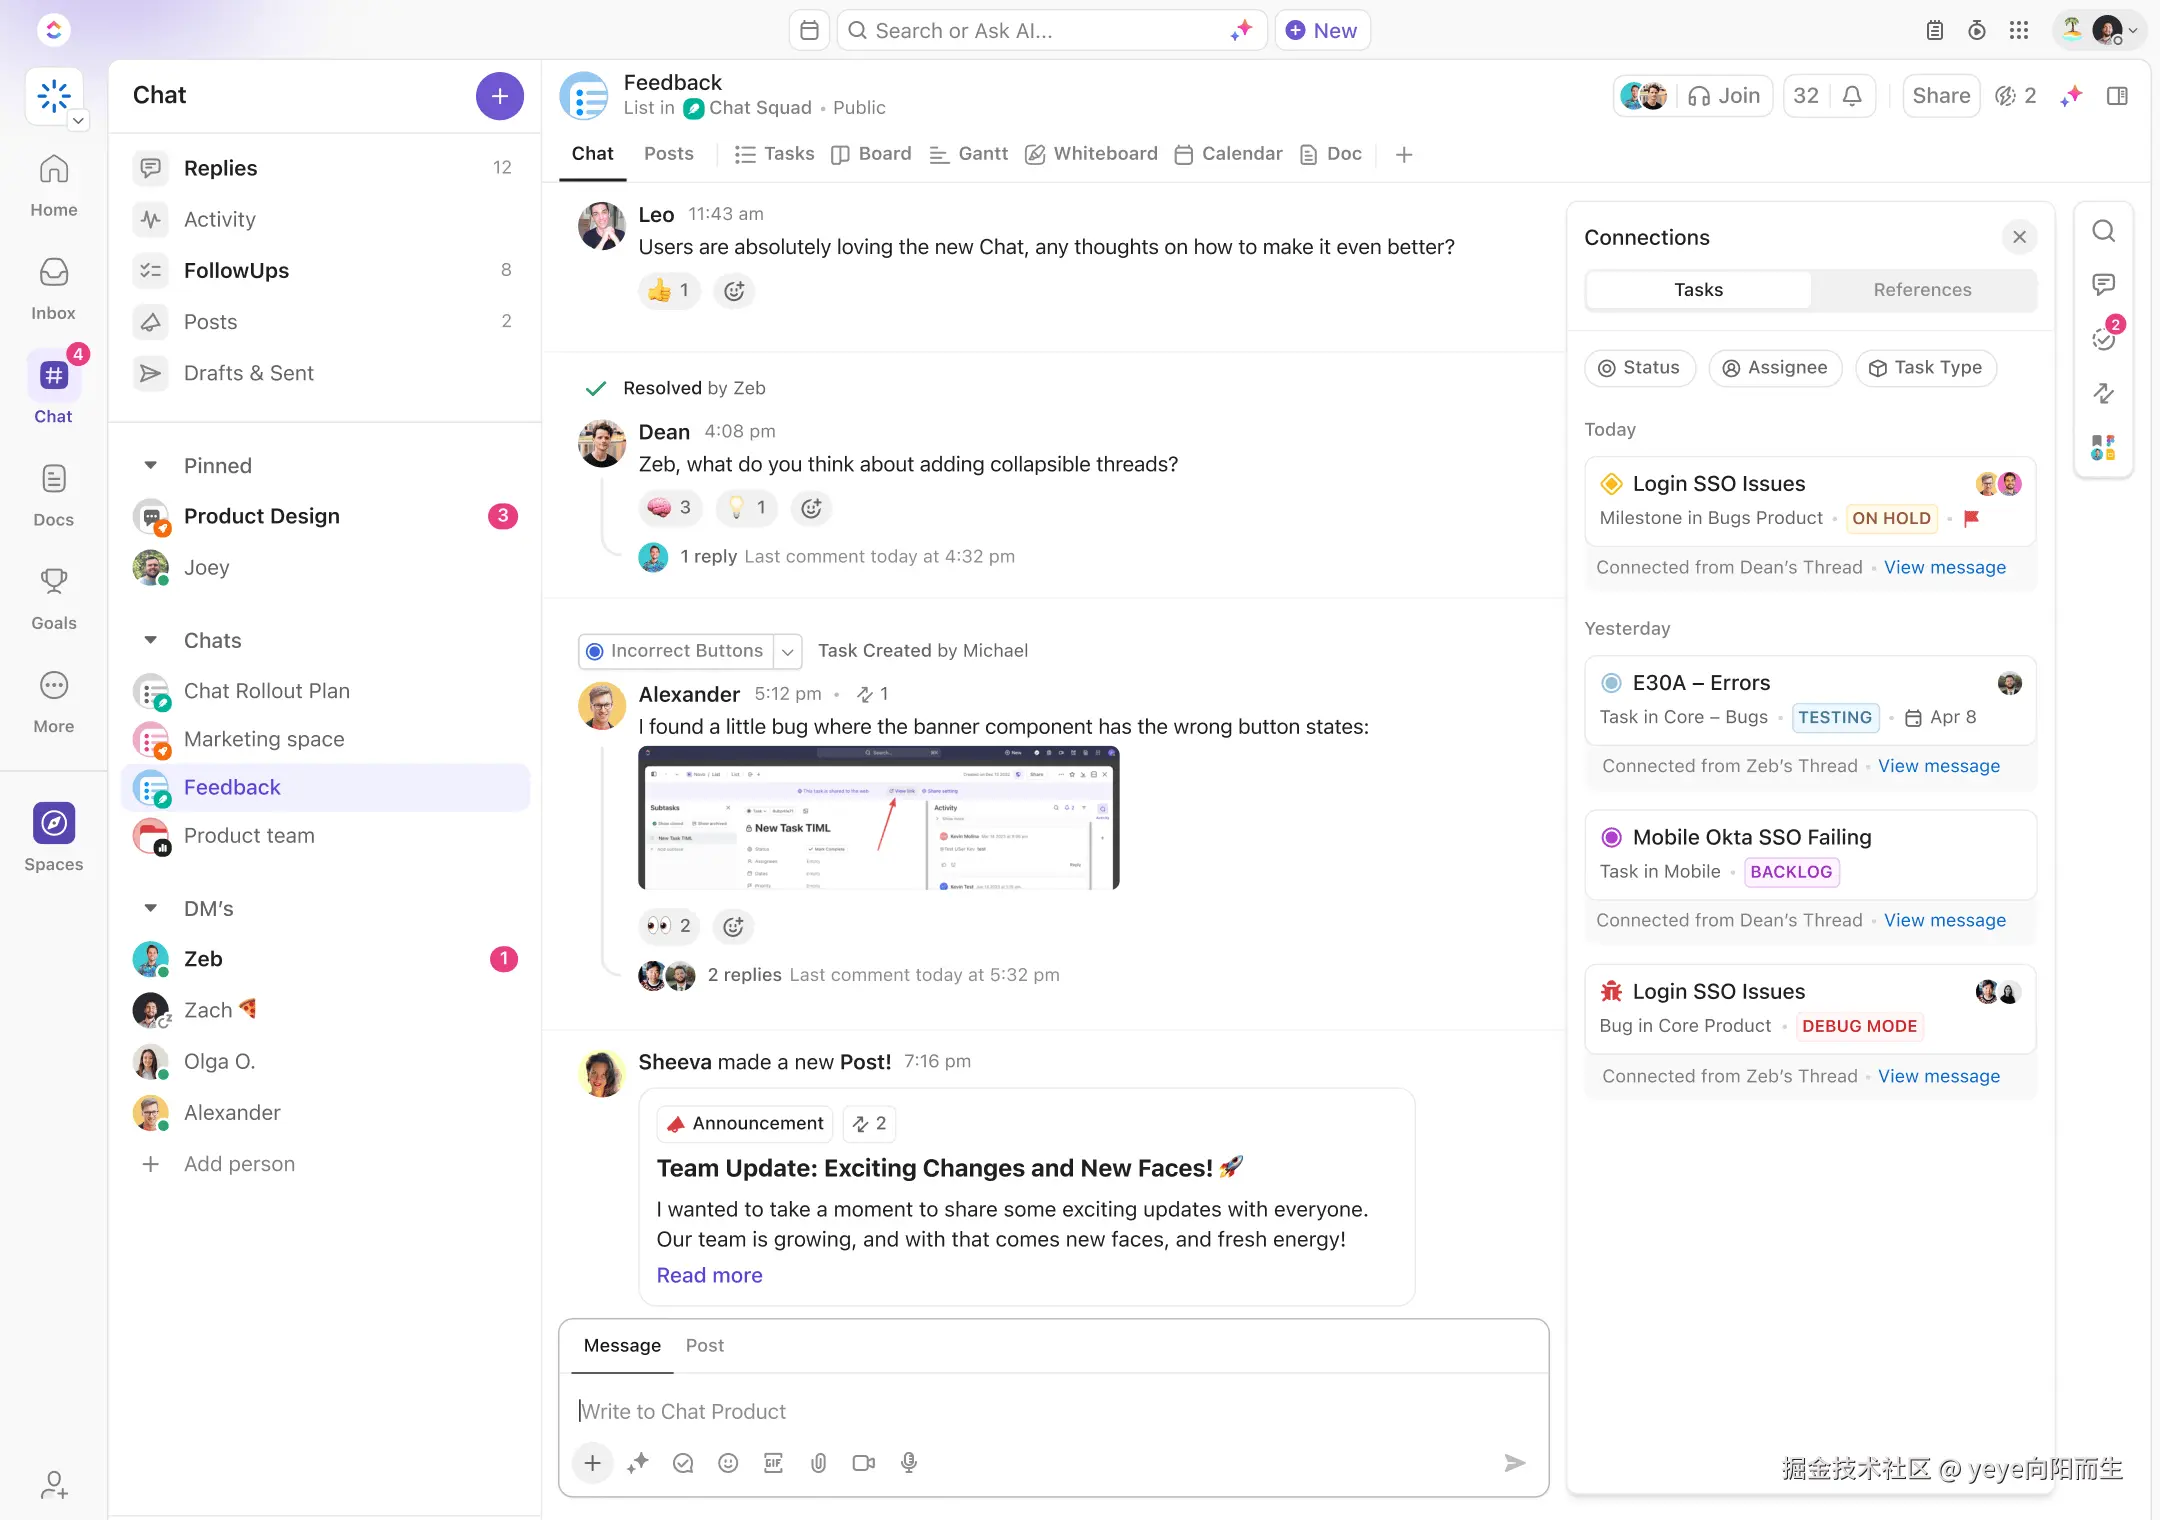Open the Goals trophy icon in sidebar

(53, 581)
